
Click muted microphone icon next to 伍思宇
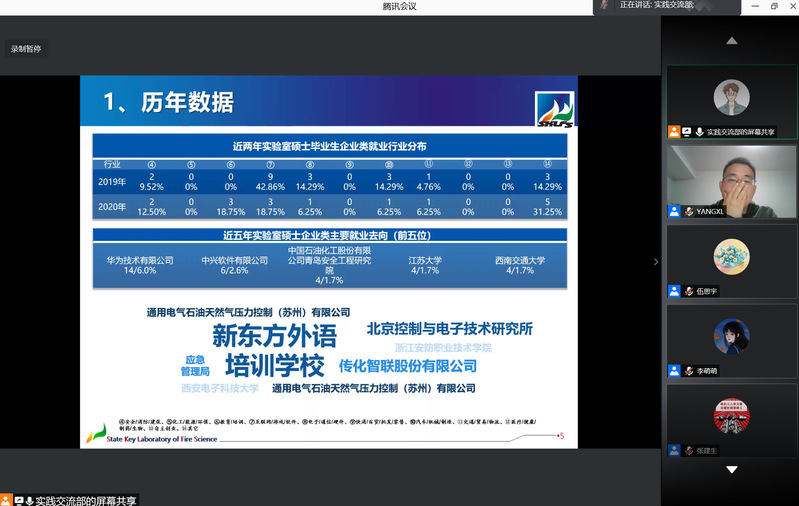pyautogui.click(x=689, y=291)
